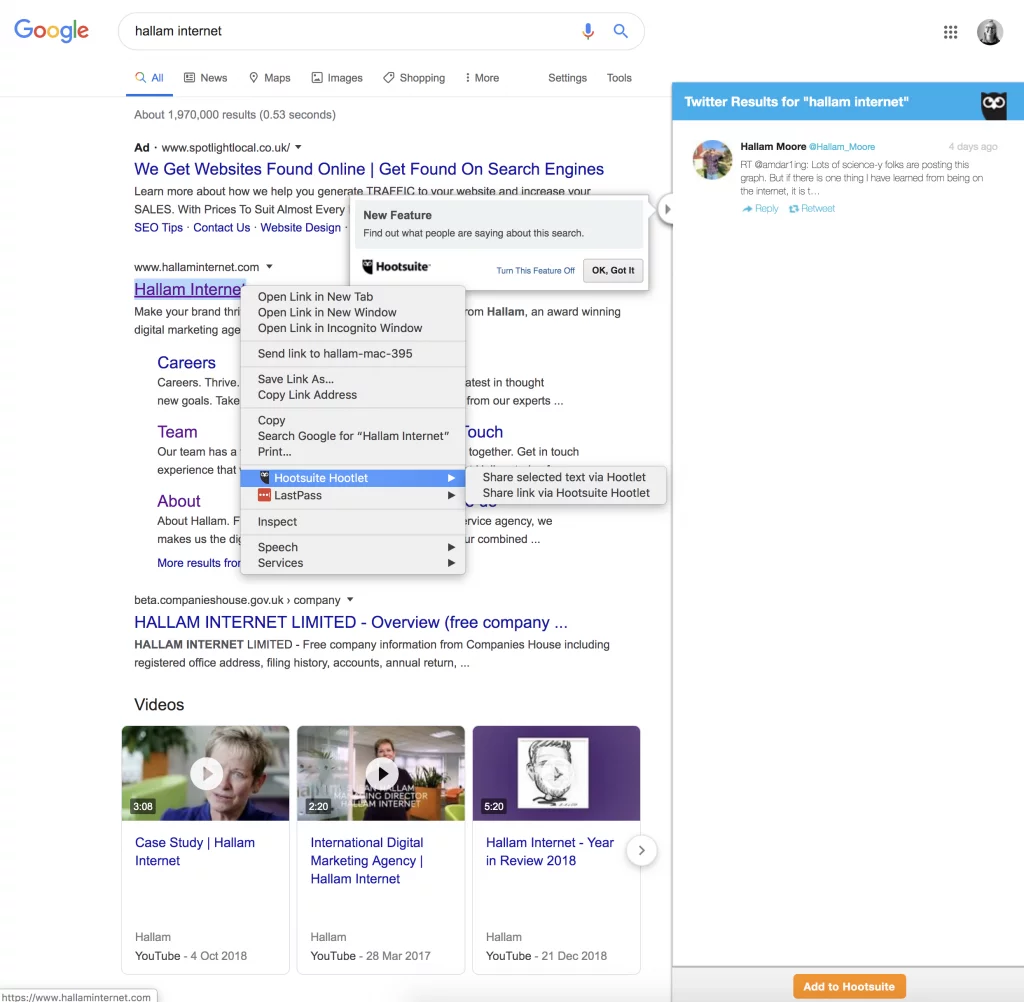Show next videos with the carousel arrow
The height and width of the screenshot is (1002, 1024).
coord(641,850)
